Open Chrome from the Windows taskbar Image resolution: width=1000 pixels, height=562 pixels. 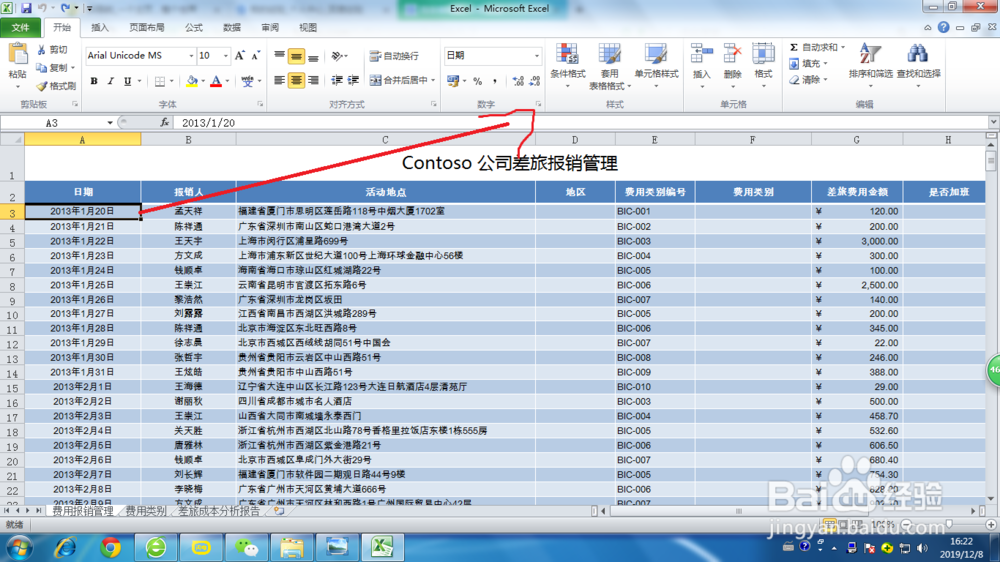point(111,547)
